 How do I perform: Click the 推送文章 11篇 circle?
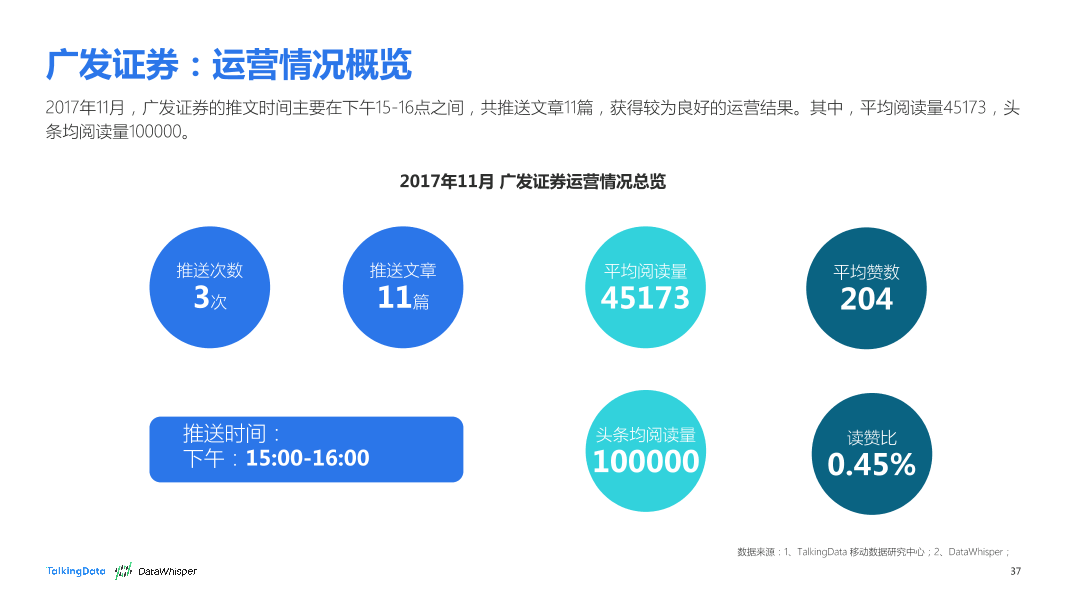tap(403, 287)
